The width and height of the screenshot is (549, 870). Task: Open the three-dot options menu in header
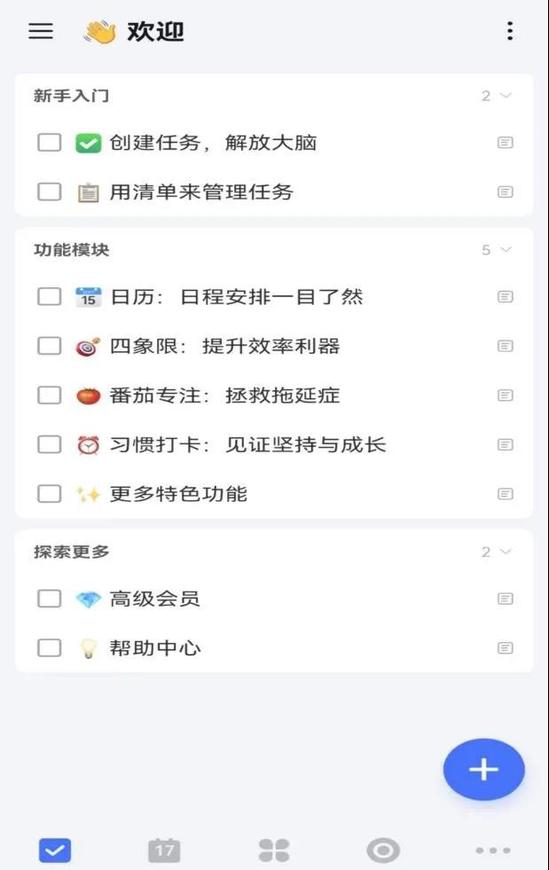coord(510,31)
